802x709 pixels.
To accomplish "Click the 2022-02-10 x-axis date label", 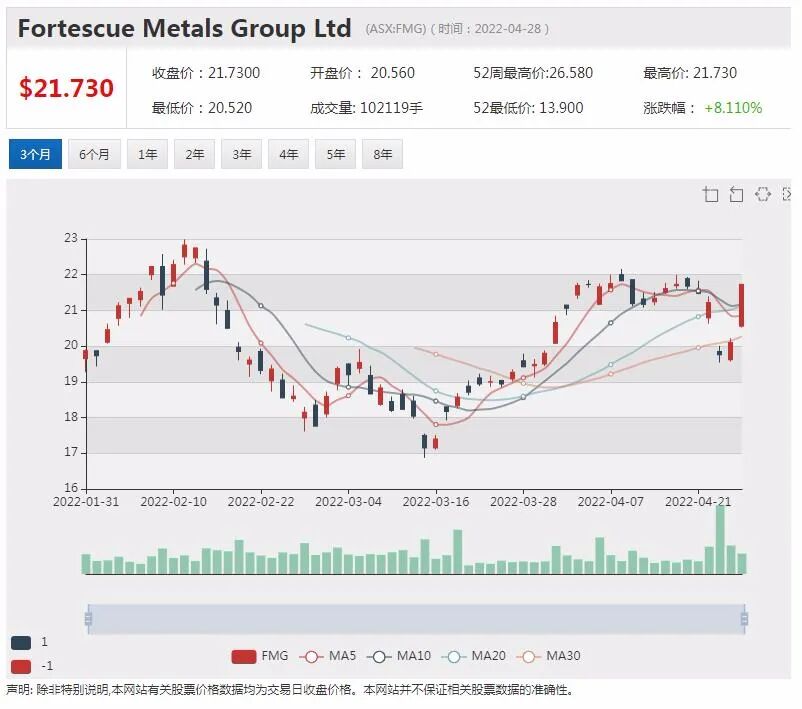I will pyautogui.click(x=173, y=501).
